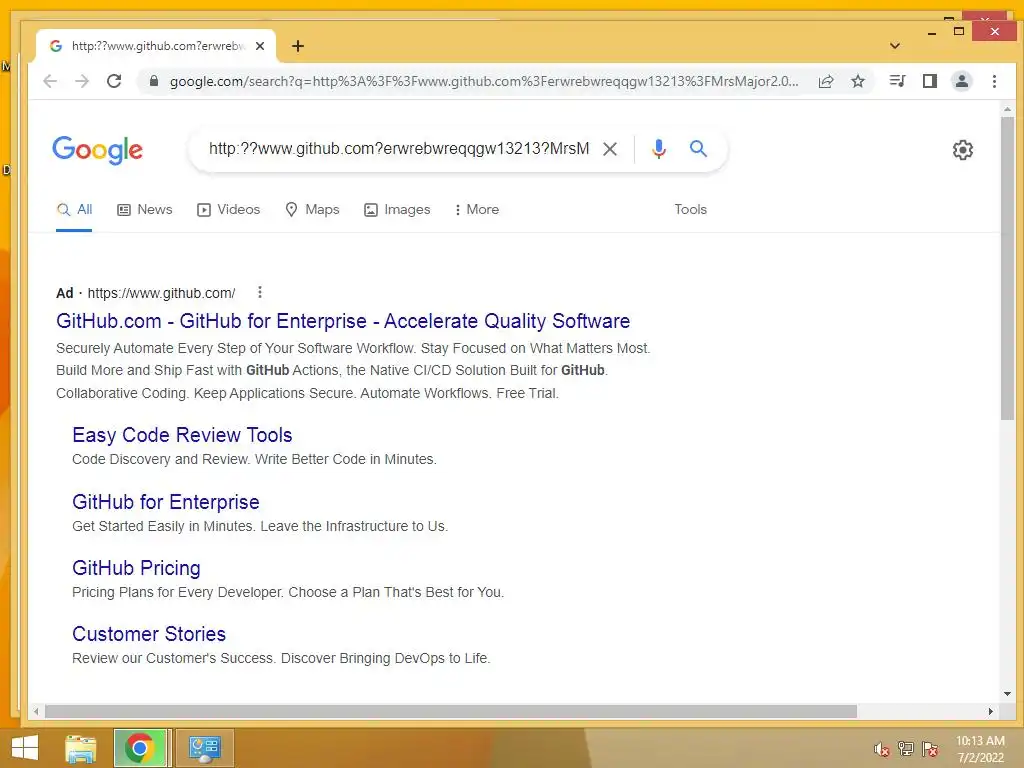Click the Chrome taskbar icon
Screen dimensions: 1024x768
coord(140,748)
